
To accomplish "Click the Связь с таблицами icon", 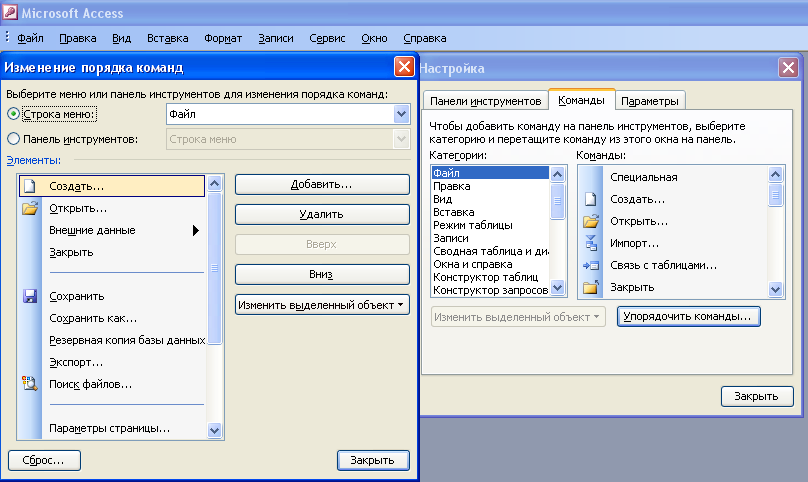I will (591, 265).
